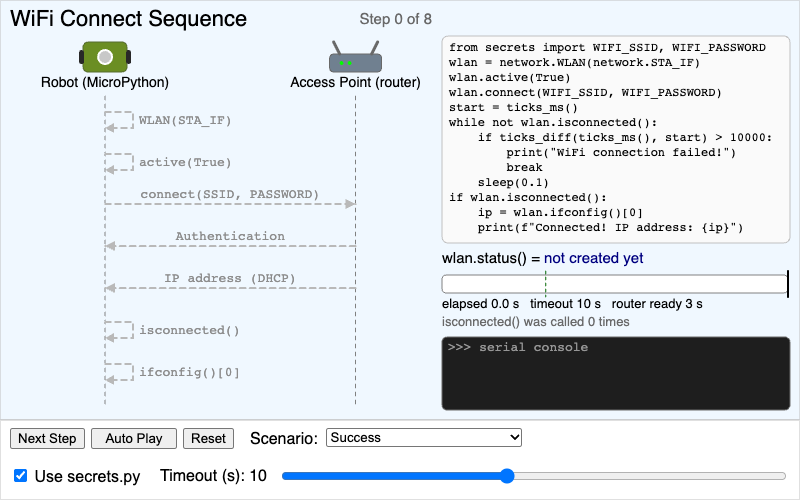Click the Scenario: label
This screenshot has height=502, width=800.
coord(284,438)
